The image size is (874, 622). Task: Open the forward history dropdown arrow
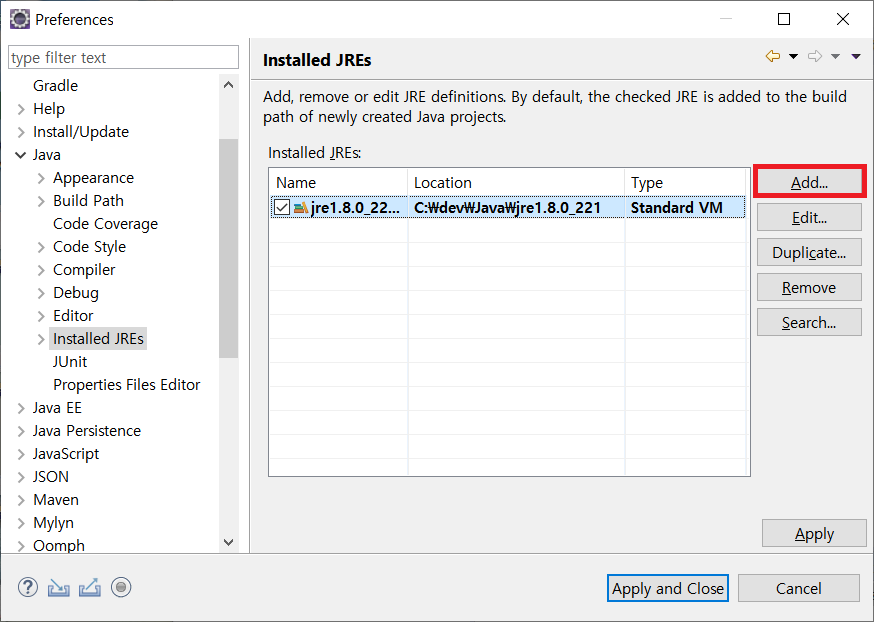click(x=836, y=56)
